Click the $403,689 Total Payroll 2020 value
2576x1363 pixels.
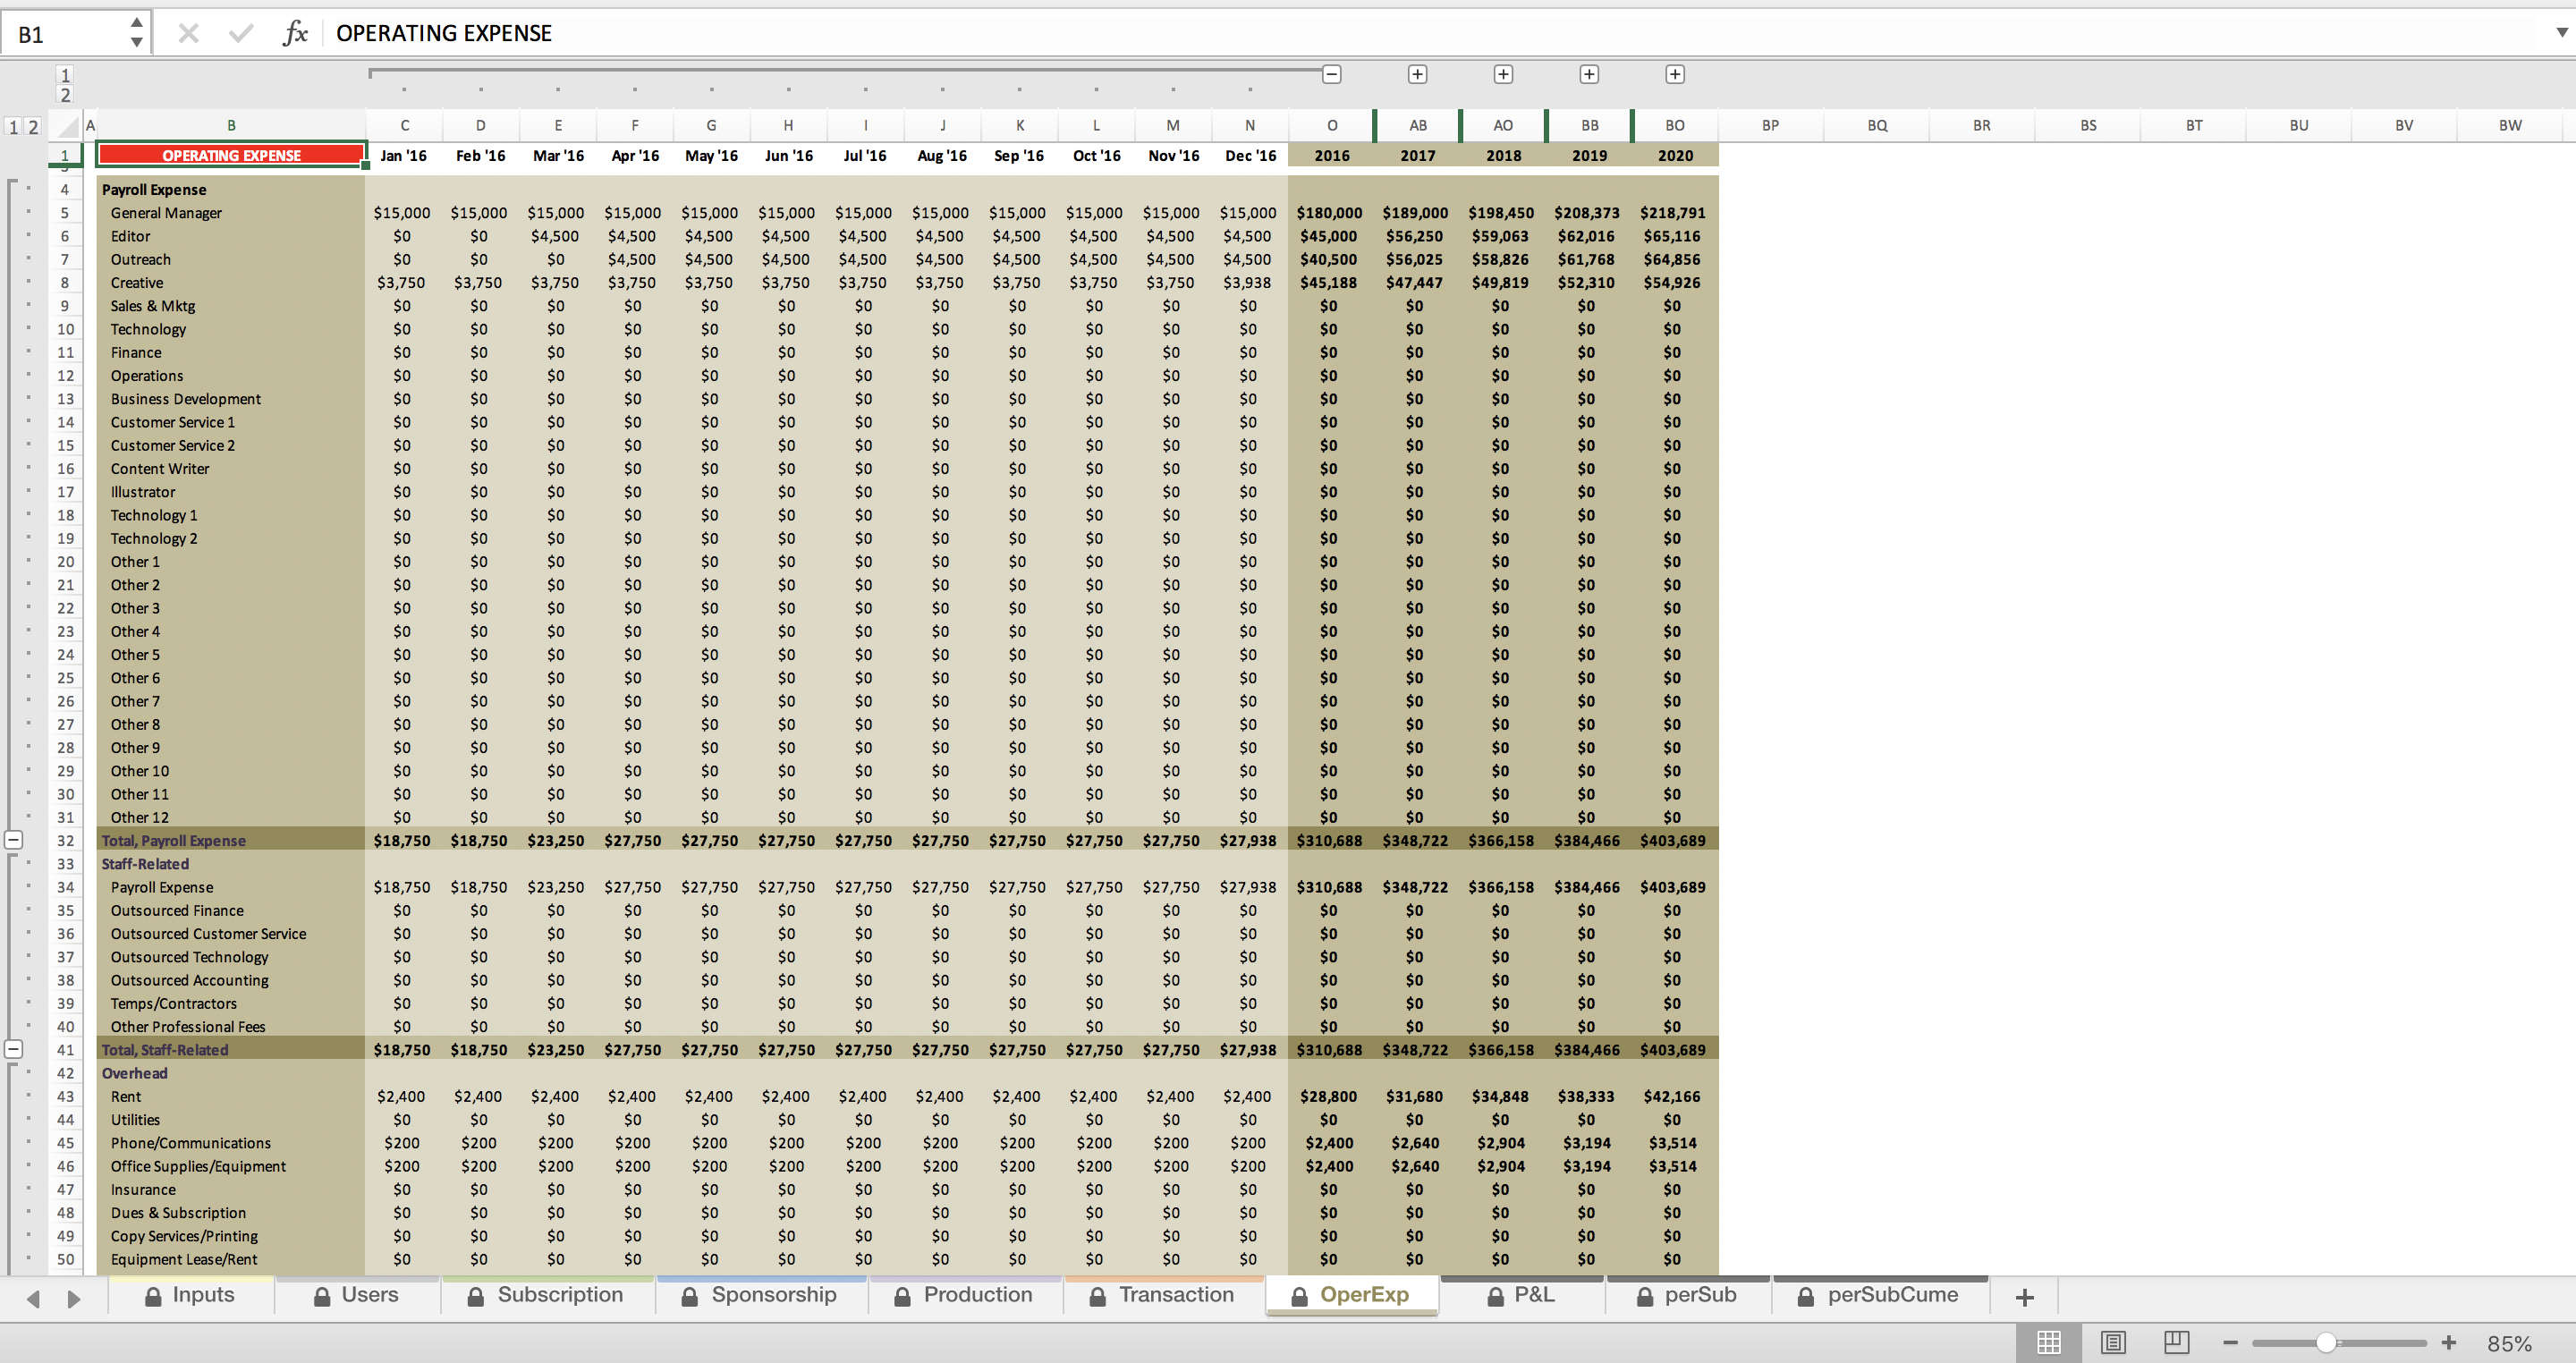click(x=1673, y=841)
